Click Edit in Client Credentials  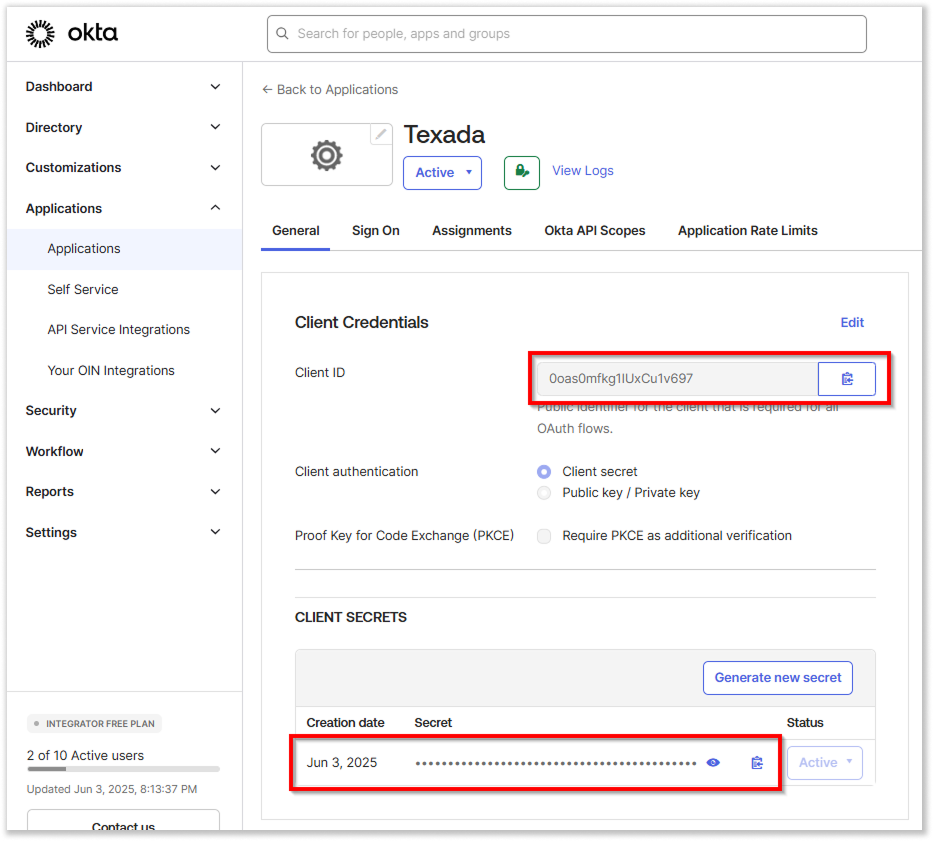tap(852, 322)
